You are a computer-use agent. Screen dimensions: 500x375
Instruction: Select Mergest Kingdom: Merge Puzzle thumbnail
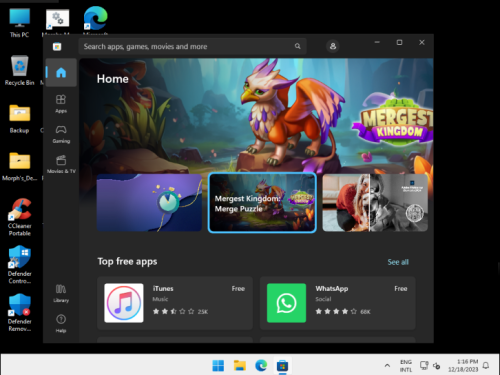point(262,203)
